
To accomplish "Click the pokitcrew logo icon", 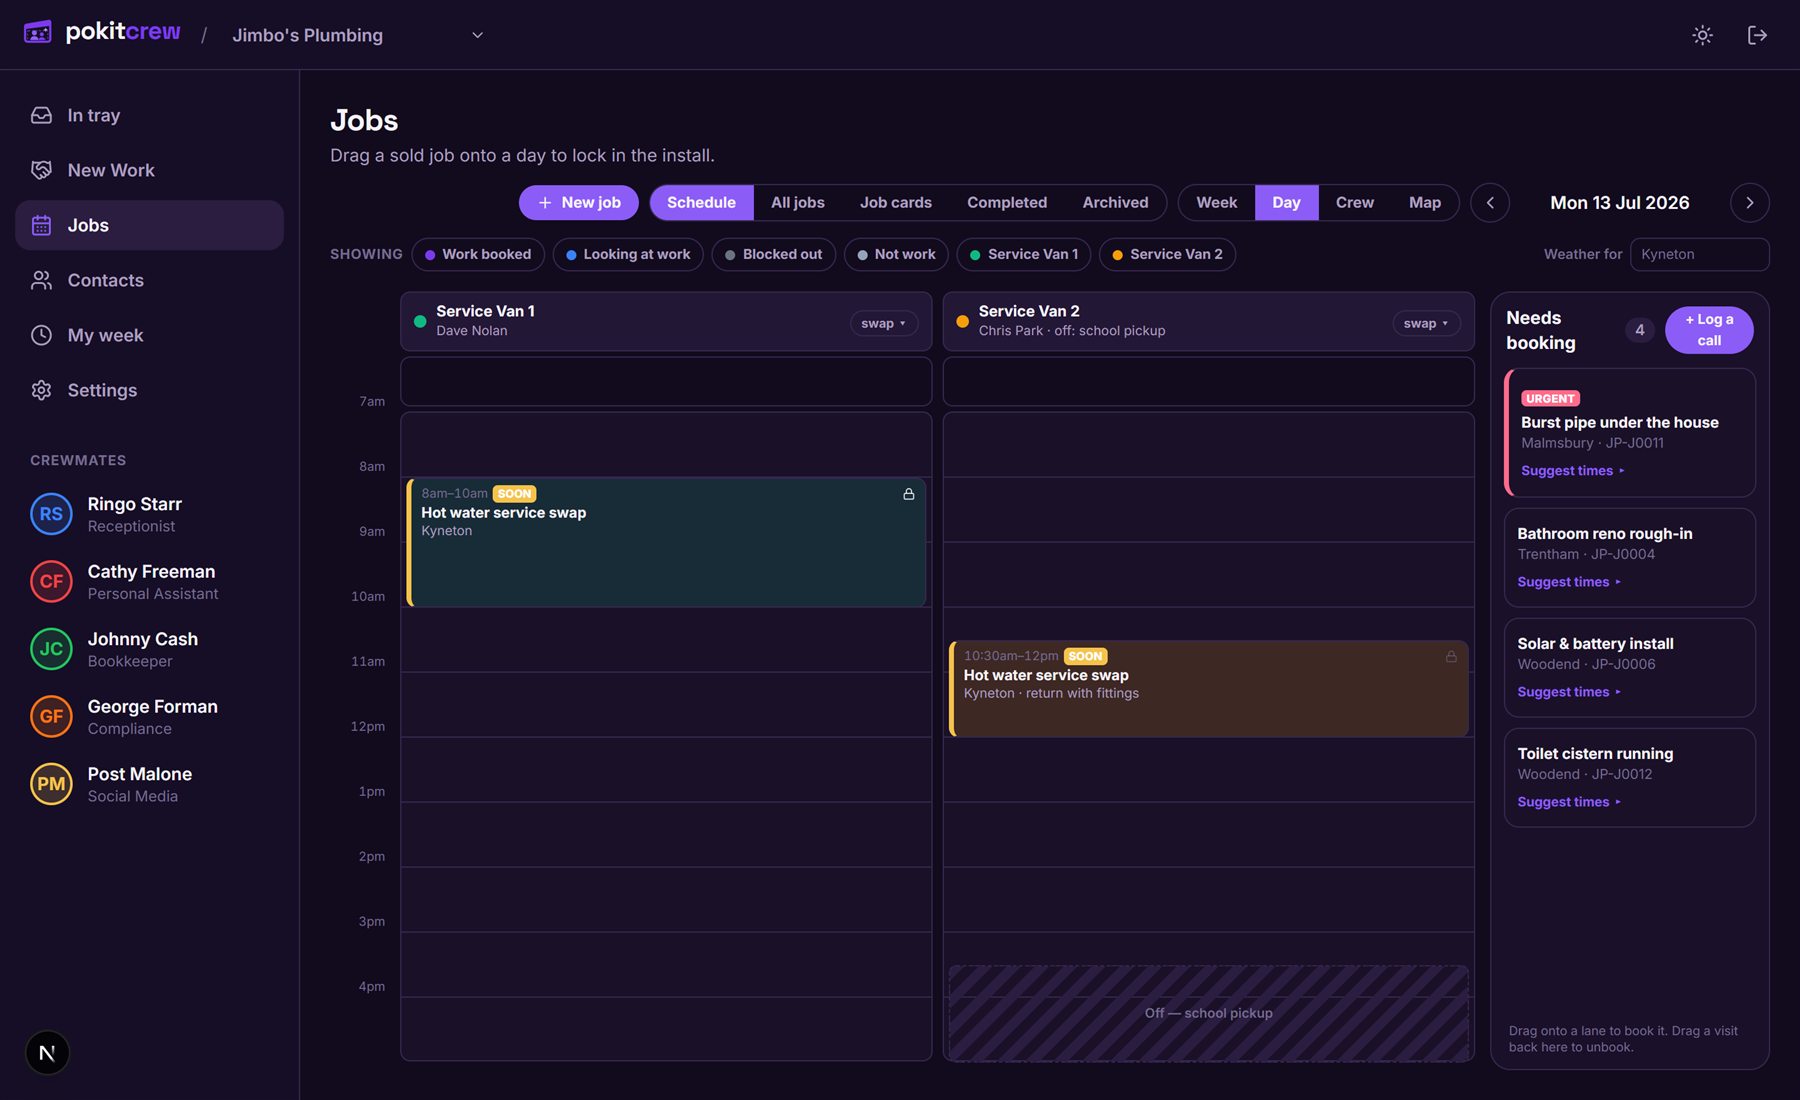I will 38,33.
